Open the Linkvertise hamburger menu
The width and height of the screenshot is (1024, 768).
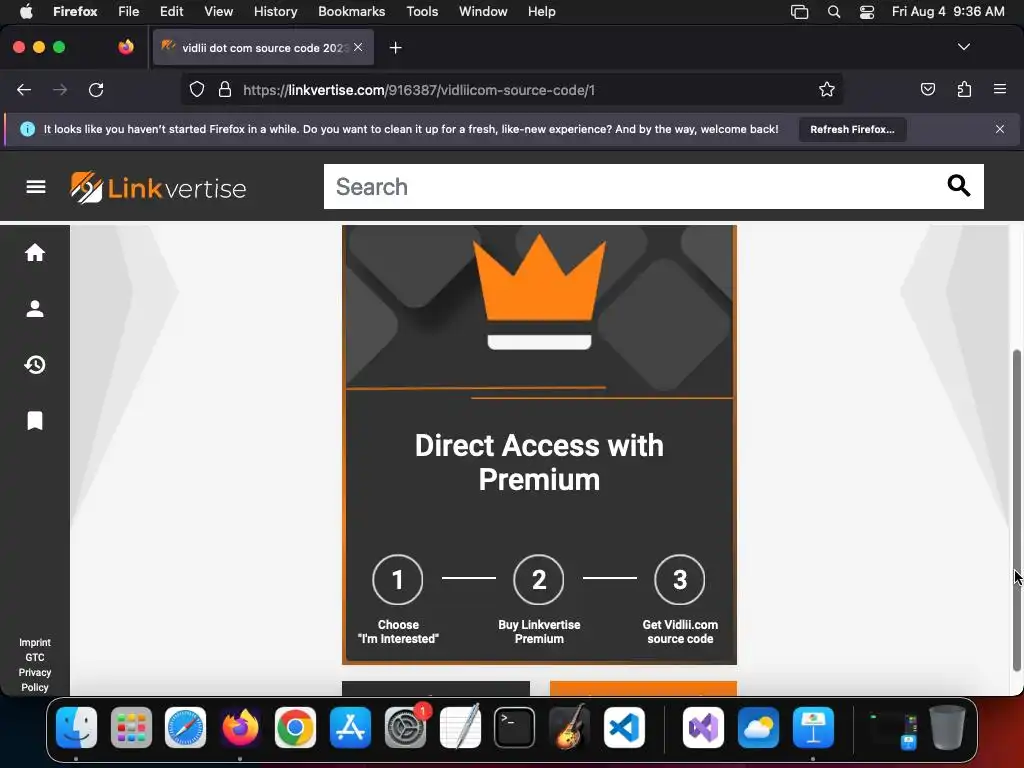(x=36, y=187)
